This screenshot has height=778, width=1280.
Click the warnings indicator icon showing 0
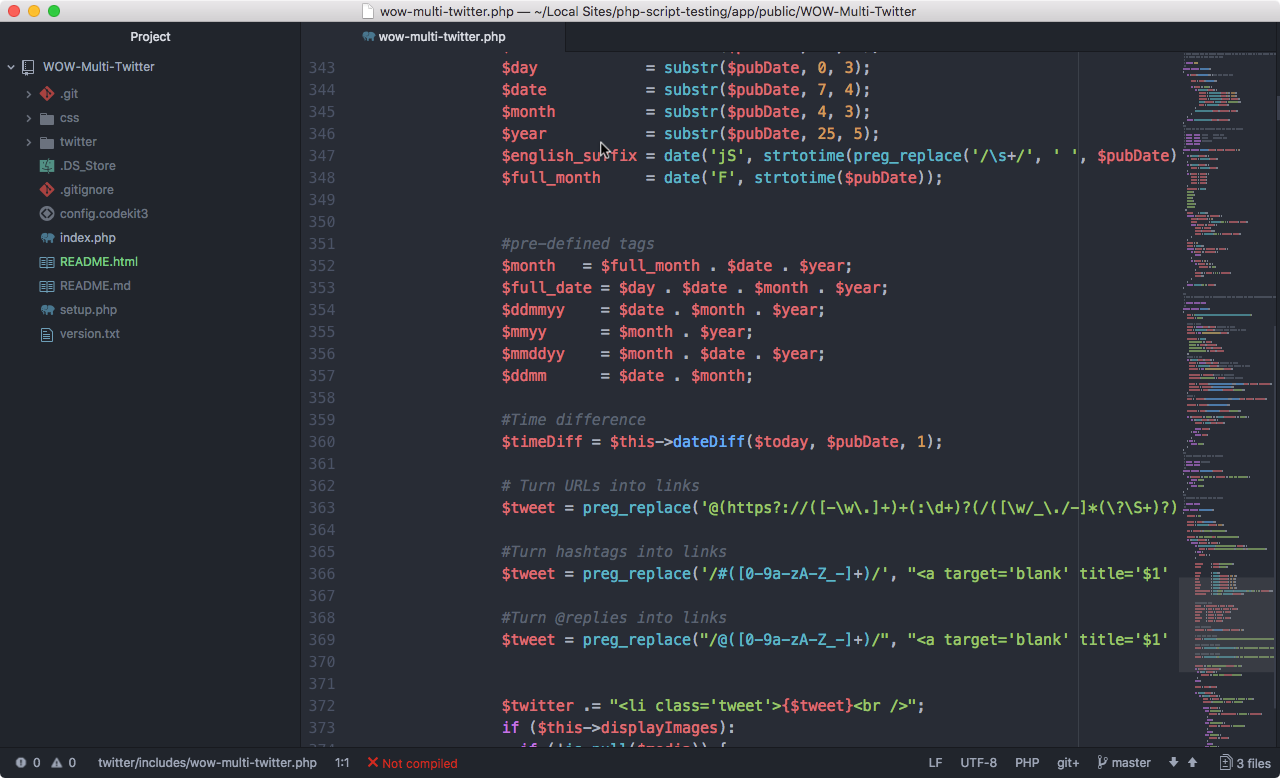click(56, 762)
